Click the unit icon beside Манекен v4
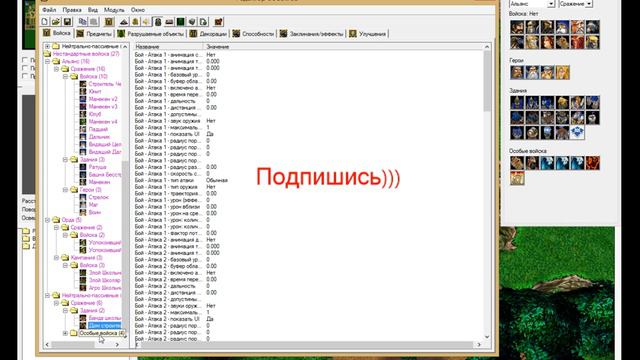The height and width of the screenshot is (360, 640). tap(83, 122)
